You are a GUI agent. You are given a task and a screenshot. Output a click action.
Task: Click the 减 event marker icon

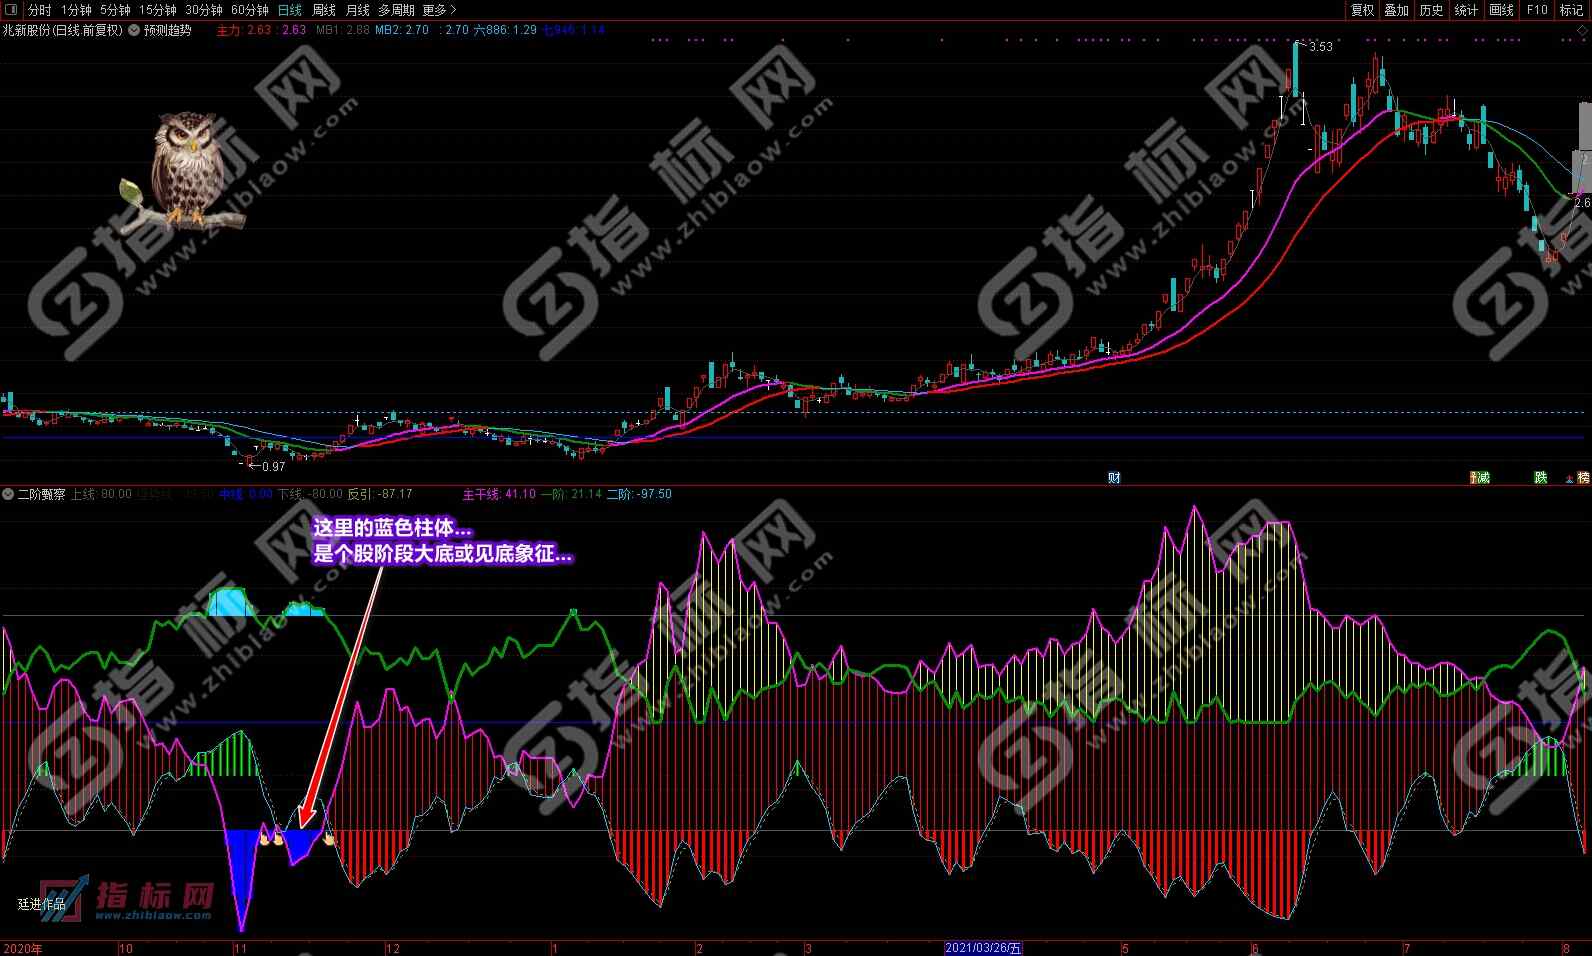1480,478
